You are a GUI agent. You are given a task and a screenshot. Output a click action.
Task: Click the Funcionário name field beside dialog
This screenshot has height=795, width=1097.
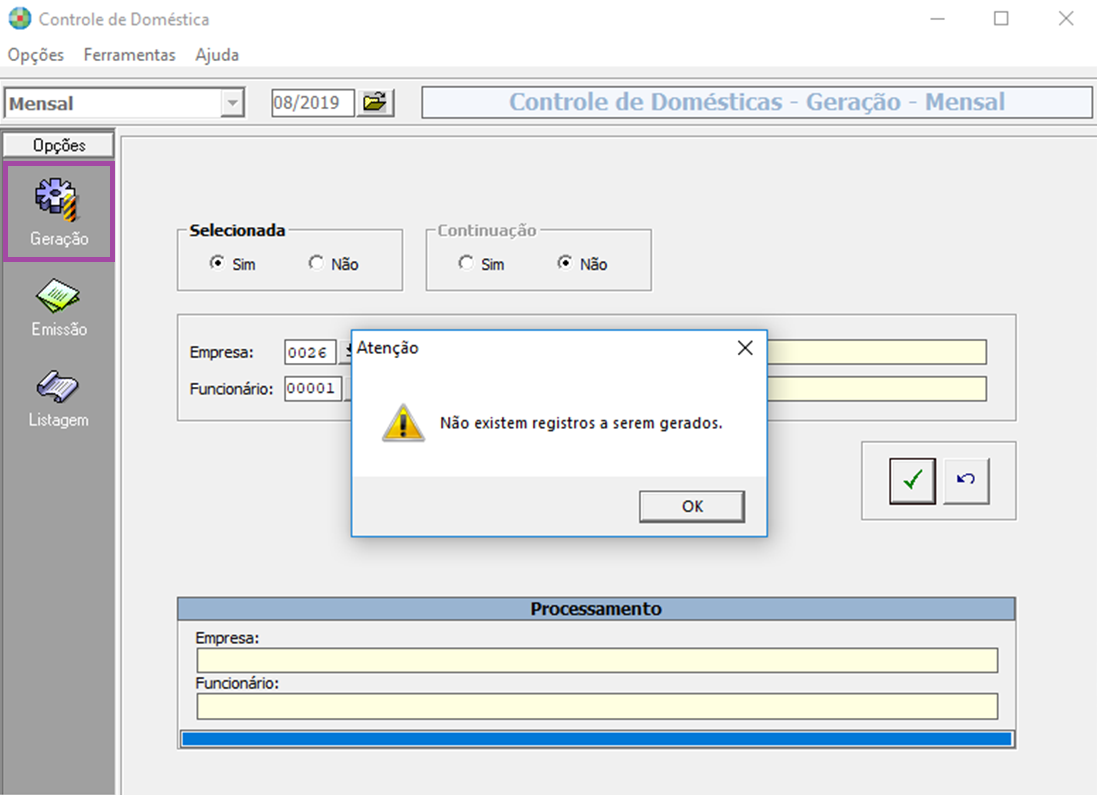point(877,388)
